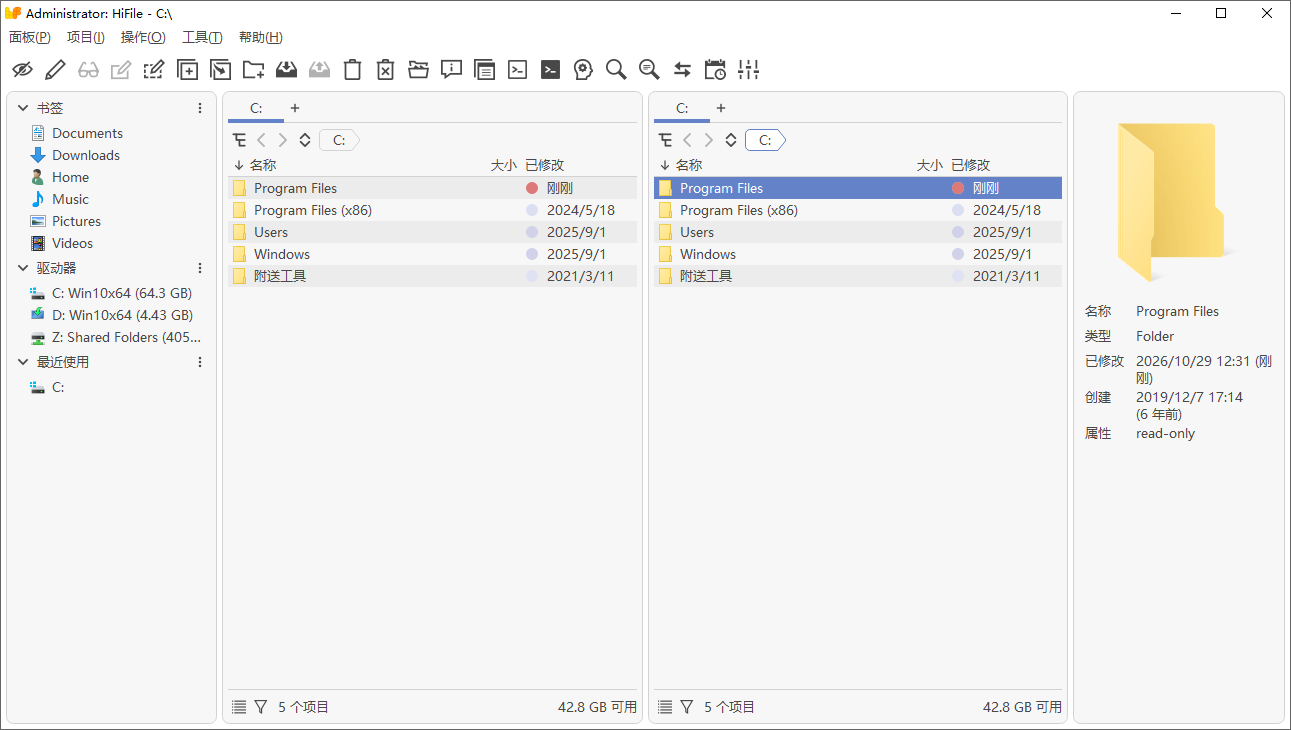Image resolution: width=1291 pixels, height=730 pixels.
Task: Select Windows folder in the left panel
Action: (x=432, y=254)
